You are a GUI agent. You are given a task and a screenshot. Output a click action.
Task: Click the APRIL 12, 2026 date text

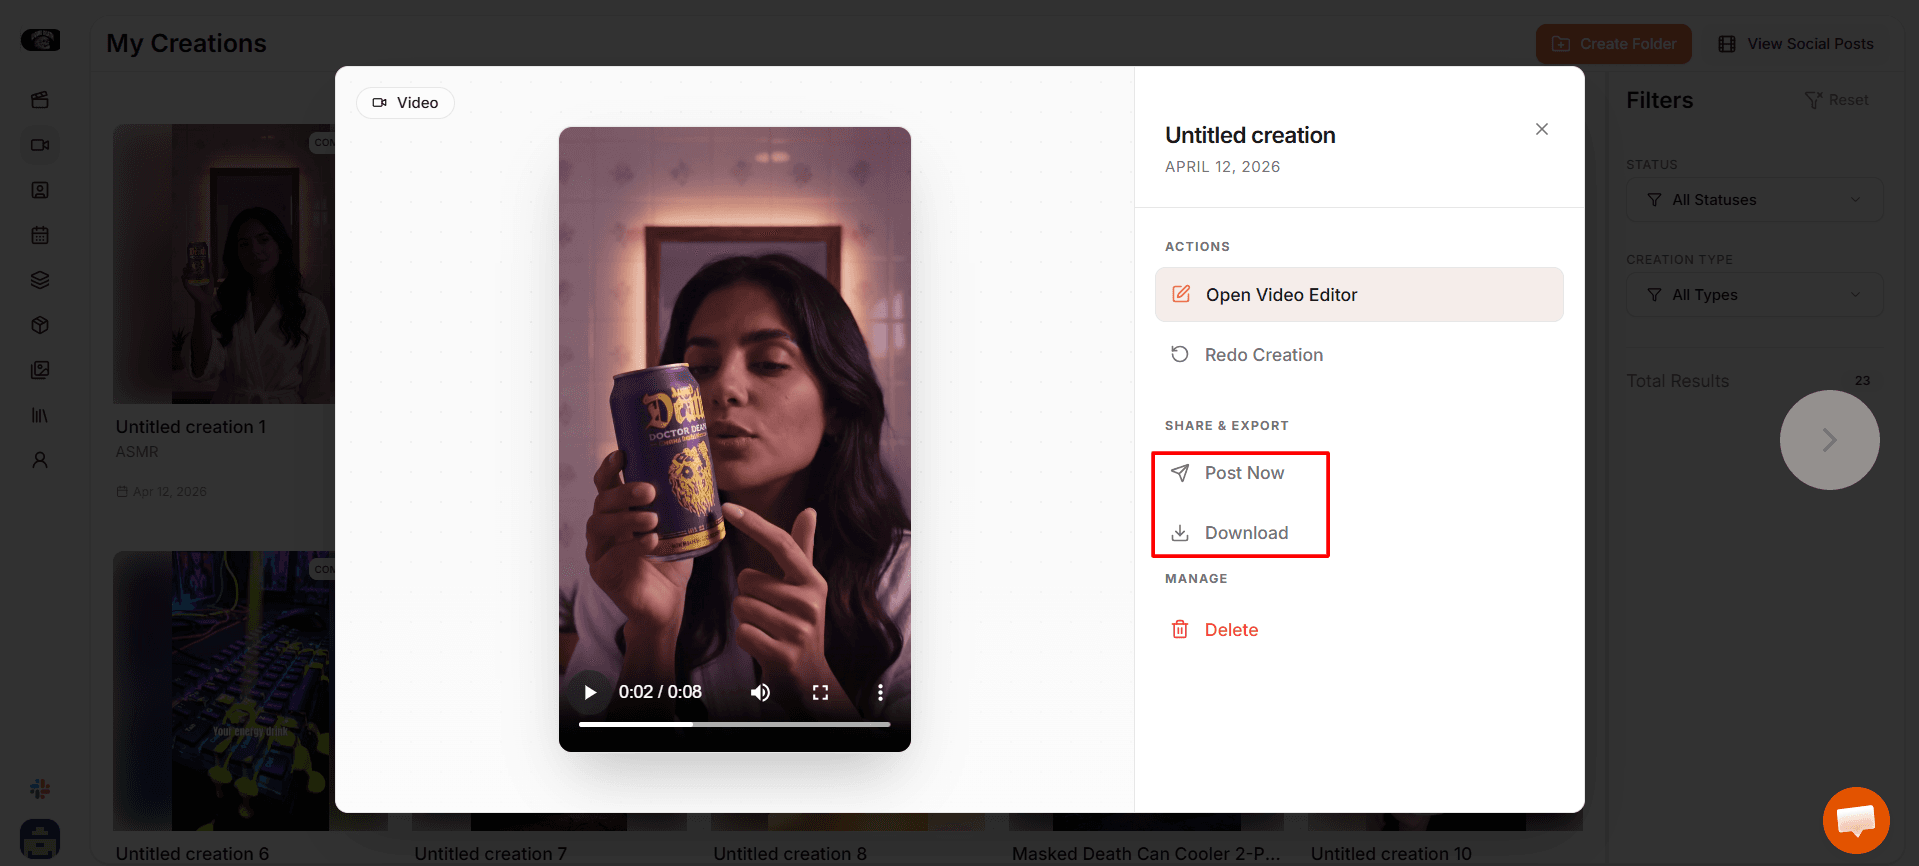1222,167
